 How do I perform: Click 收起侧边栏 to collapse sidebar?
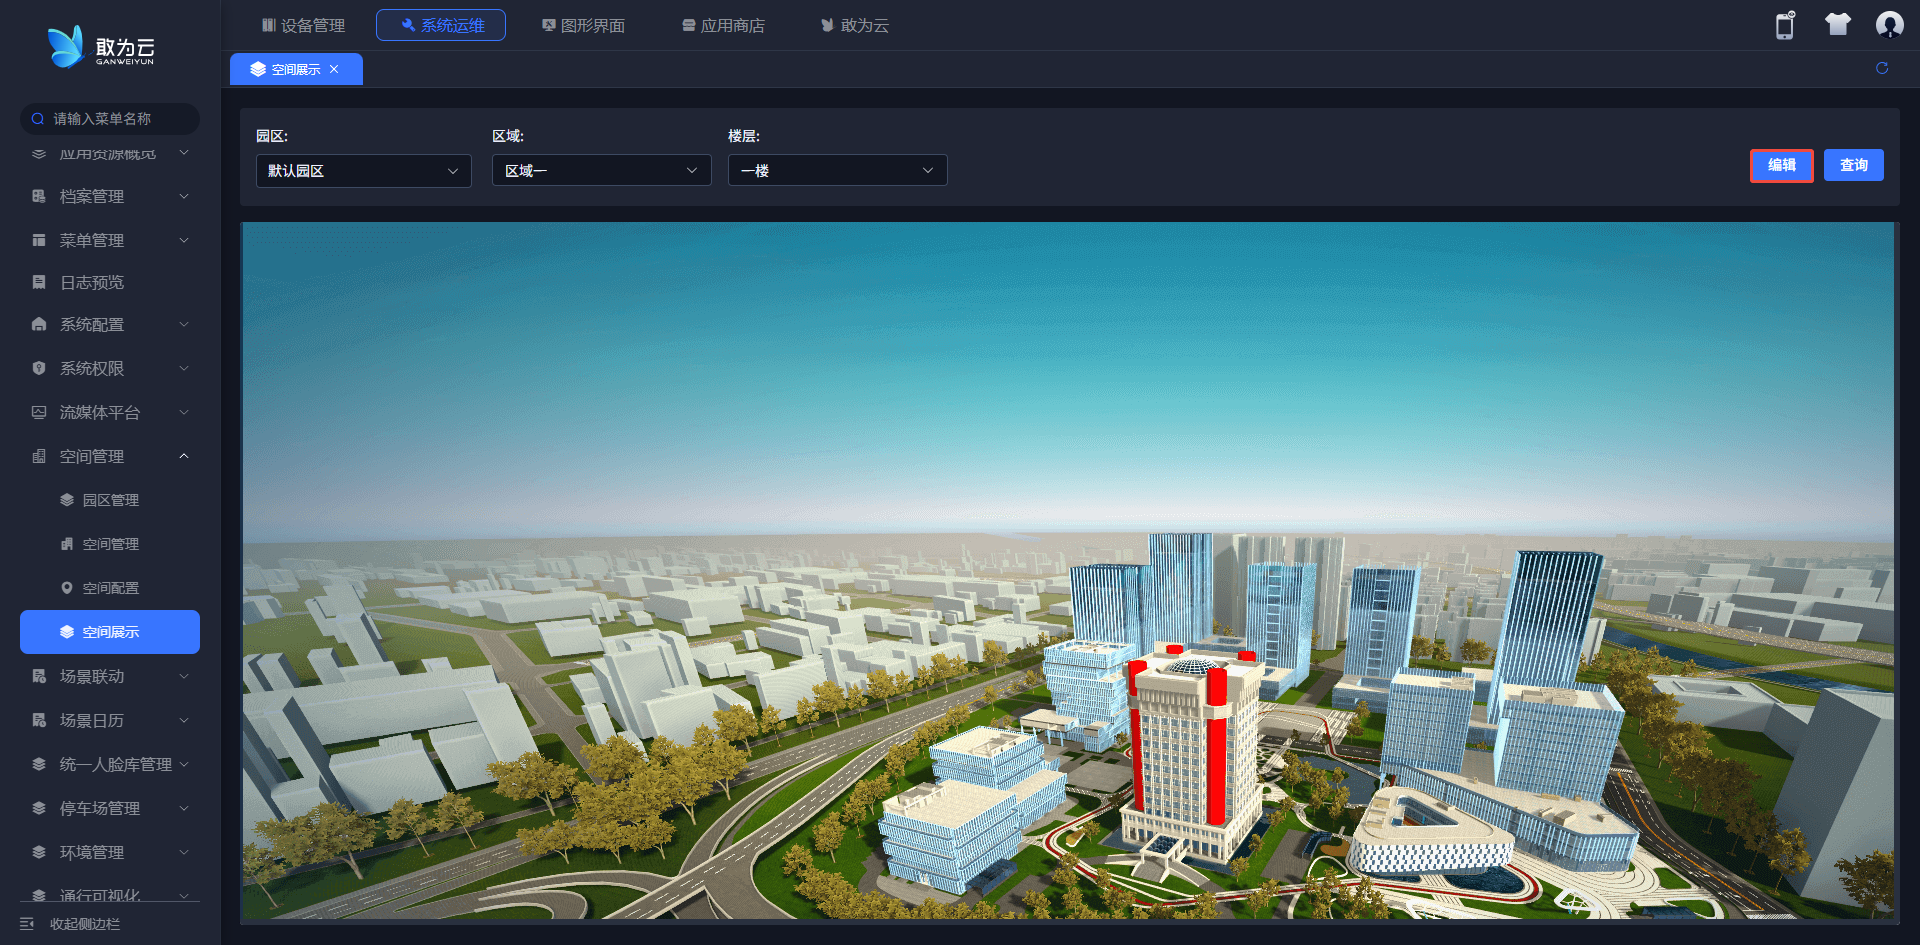(85, 924)
